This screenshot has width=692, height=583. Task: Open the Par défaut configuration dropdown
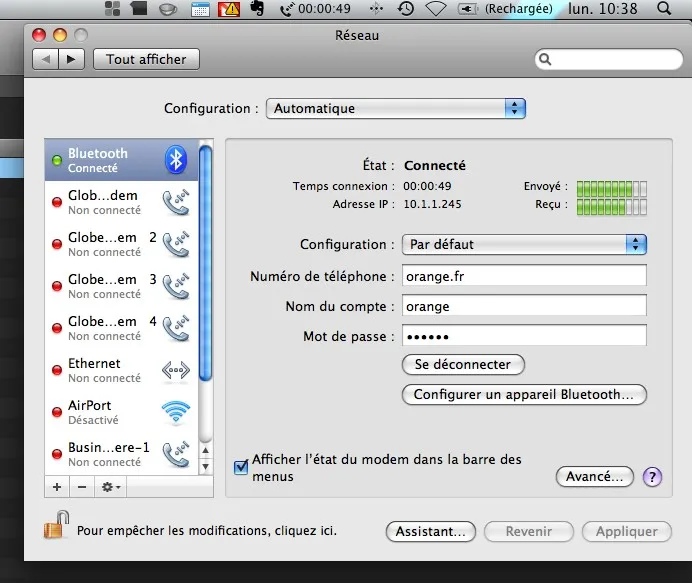point(524,244)
